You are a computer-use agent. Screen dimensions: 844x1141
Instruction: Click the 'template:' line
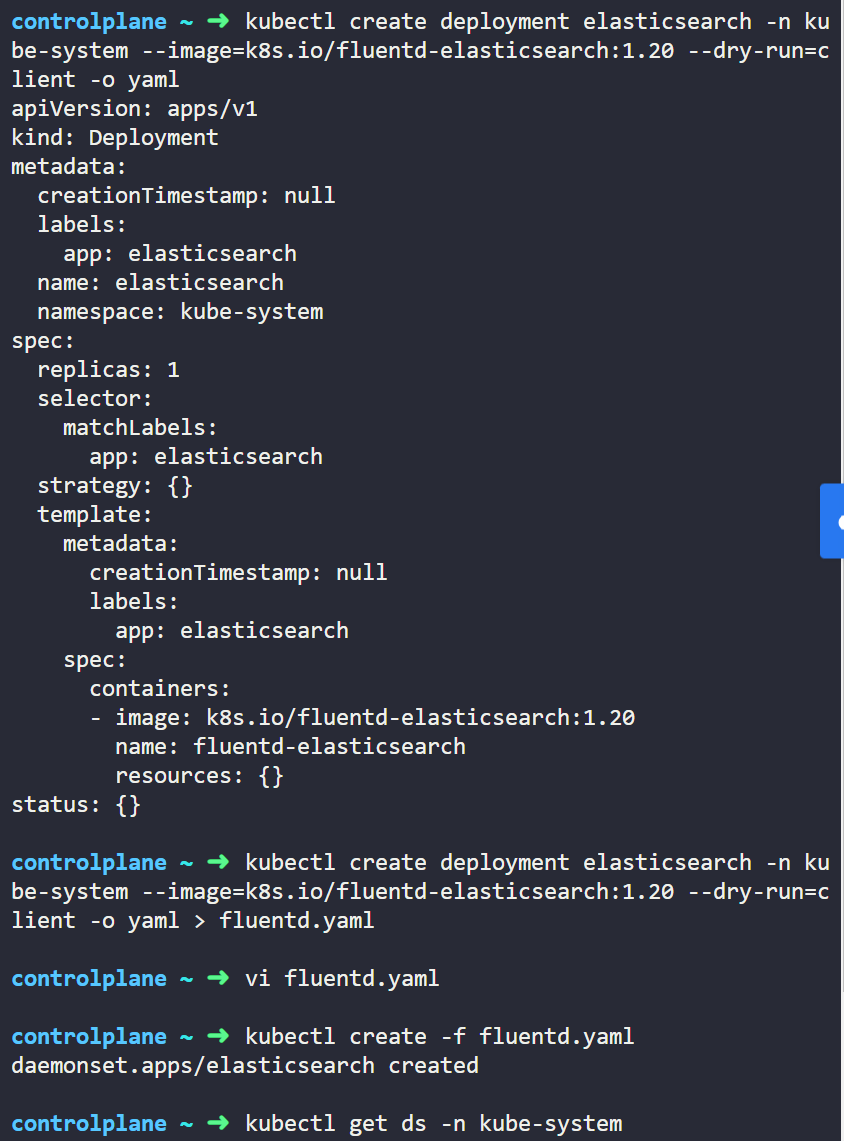coord(95,514)
